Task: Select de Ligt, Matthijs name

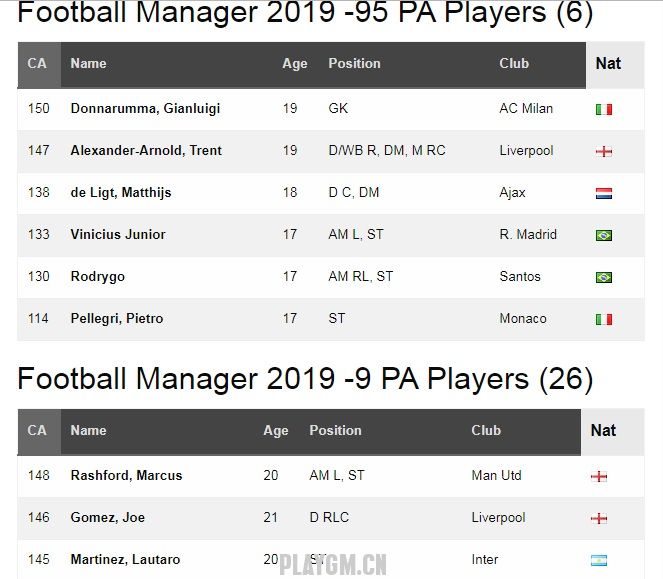Action: pyautogui.click(x=121, y=192)
